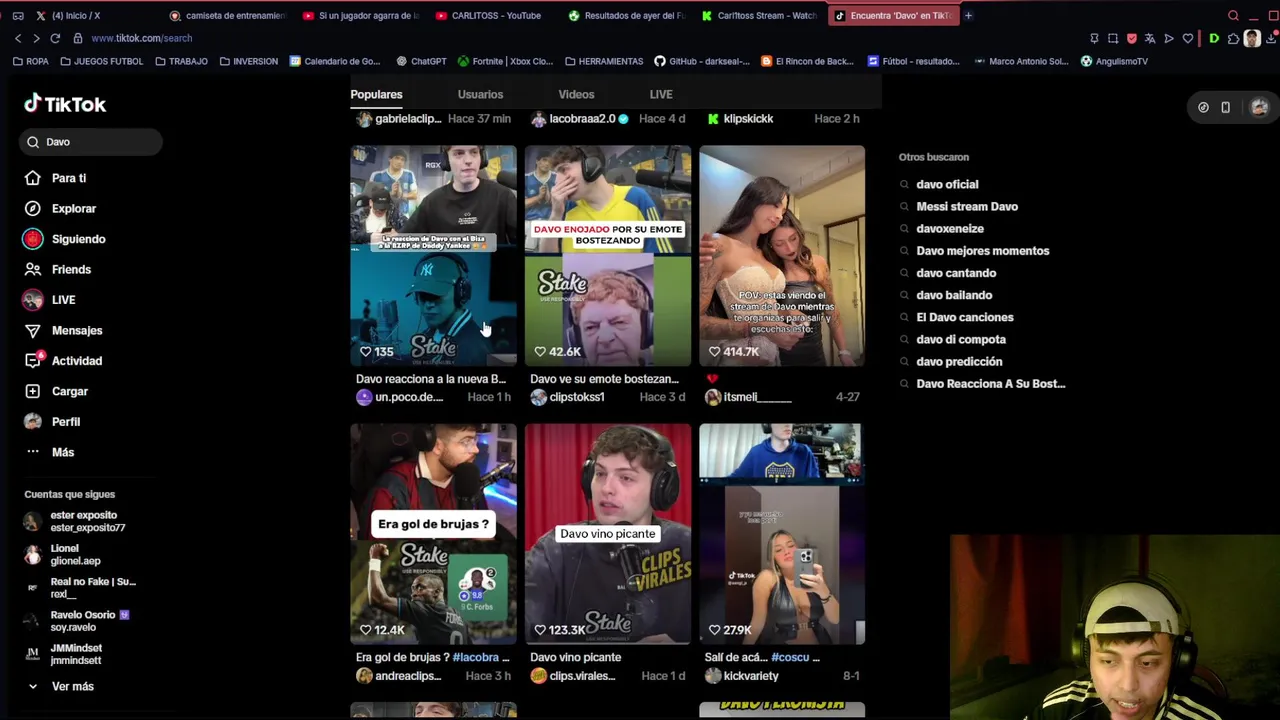Go back in browser history

[x=18, y=38]
